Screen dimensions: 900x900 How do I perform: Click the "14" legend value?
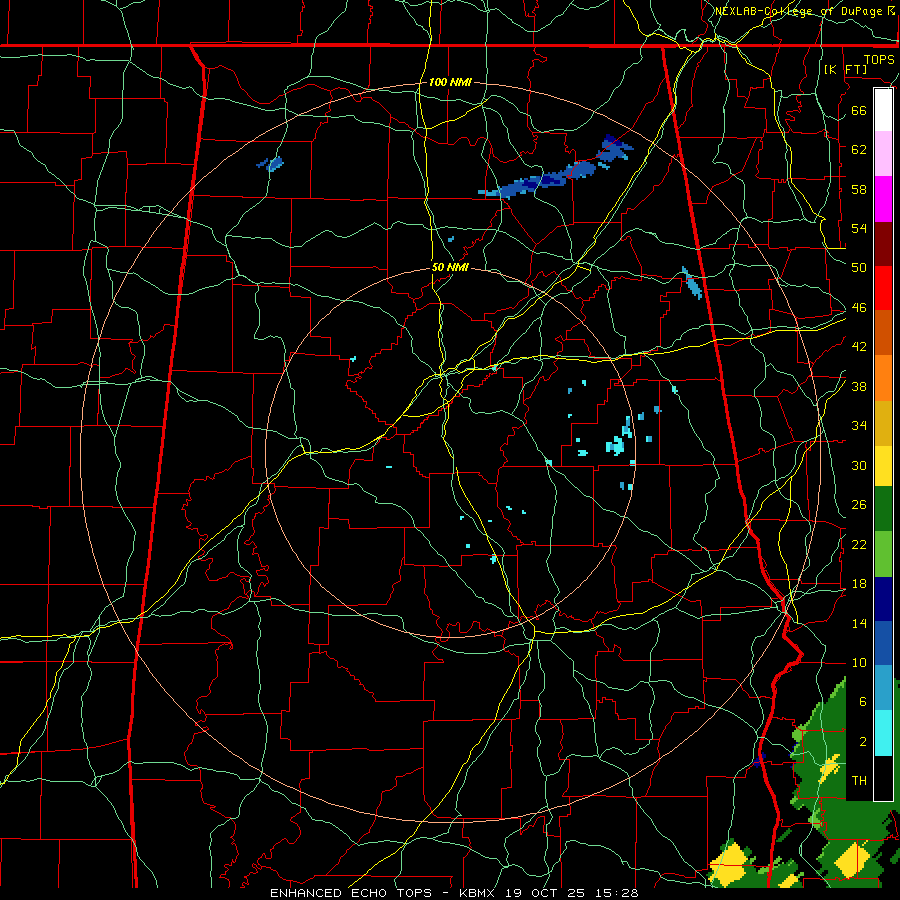[859, 623]
